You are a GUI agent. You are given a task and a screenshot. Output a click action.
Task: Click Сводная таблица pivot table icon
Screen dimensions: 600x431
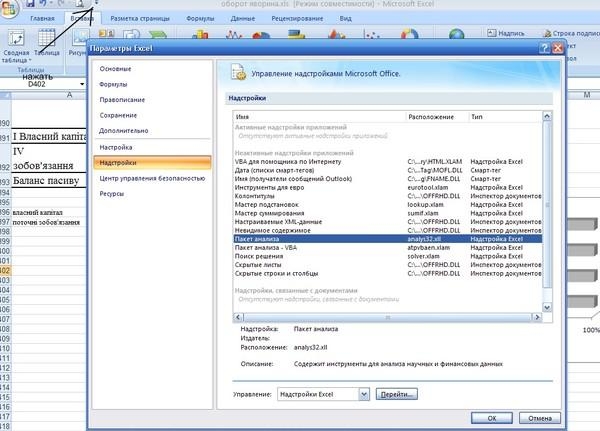(16, 39)
